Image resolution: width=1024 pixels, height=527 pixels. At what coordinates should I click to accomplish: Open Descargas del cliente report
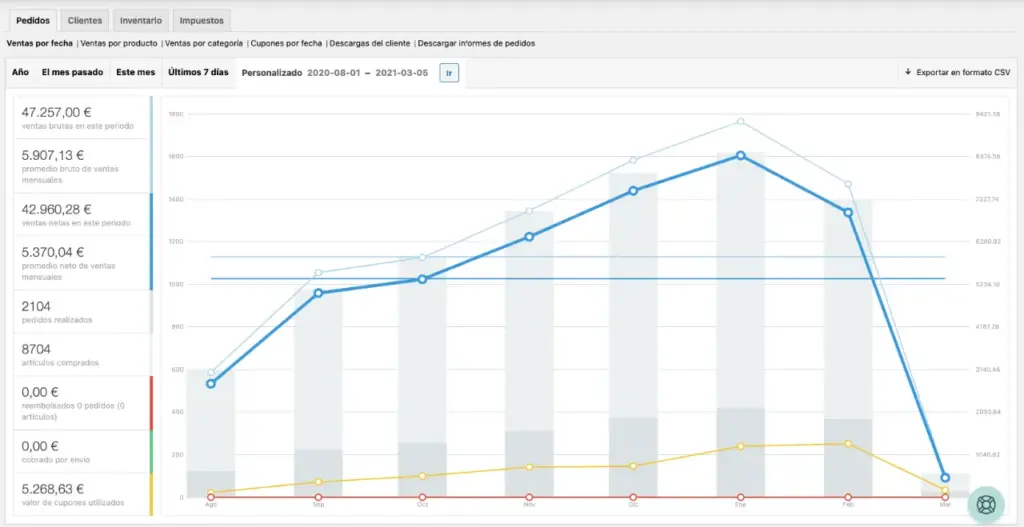pyautogui.click(x=370, y=43)
